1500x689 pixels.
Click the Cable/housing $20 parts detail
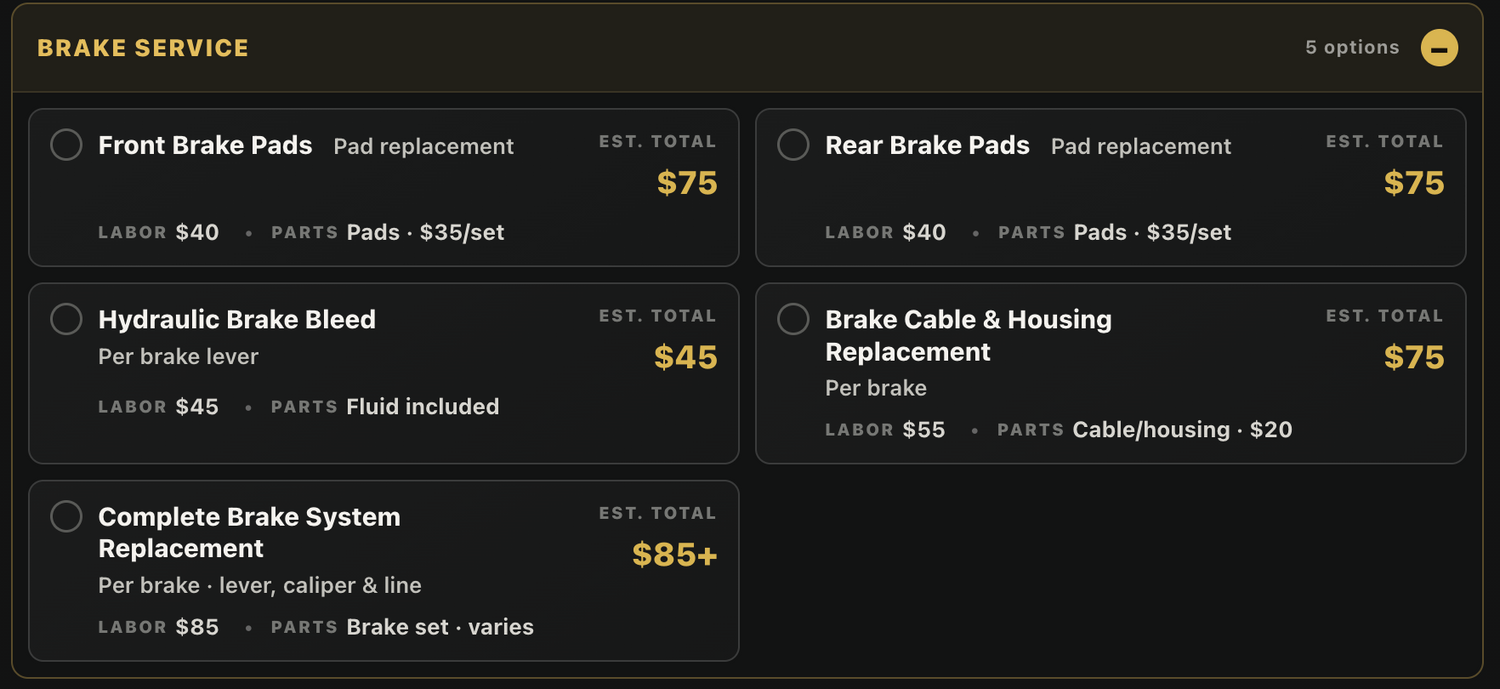1182,430
